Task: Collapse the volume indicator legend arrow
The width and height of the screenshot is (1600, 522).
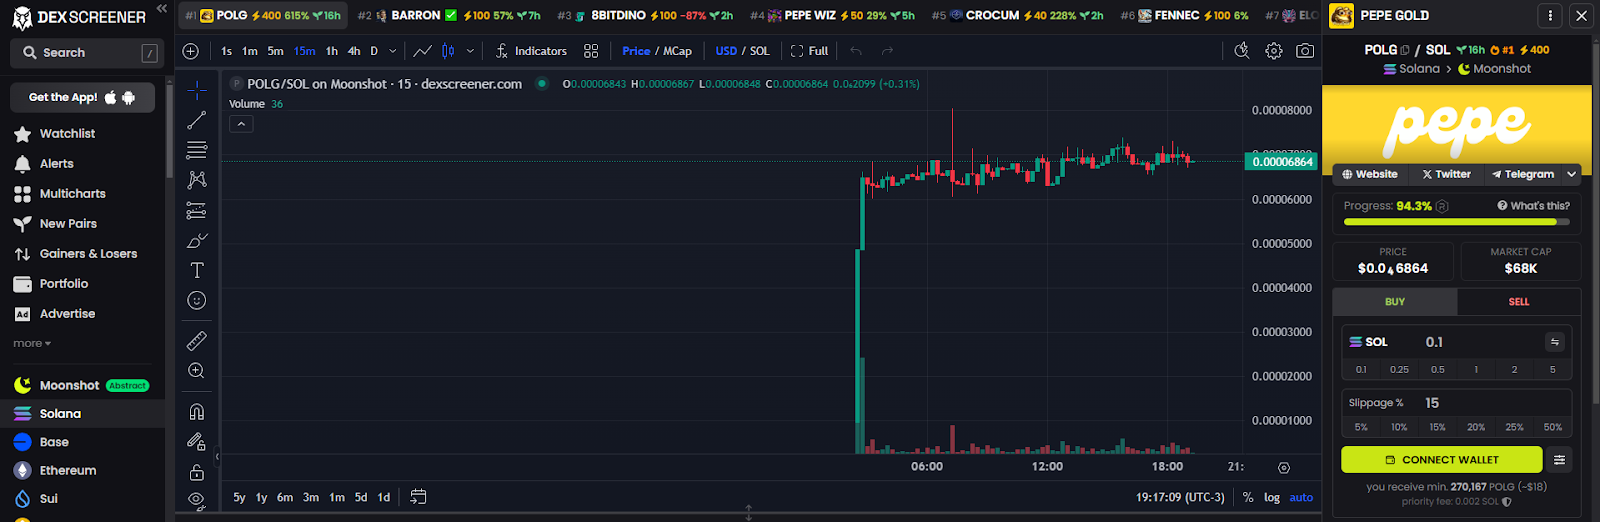Action: click(241, 124)
